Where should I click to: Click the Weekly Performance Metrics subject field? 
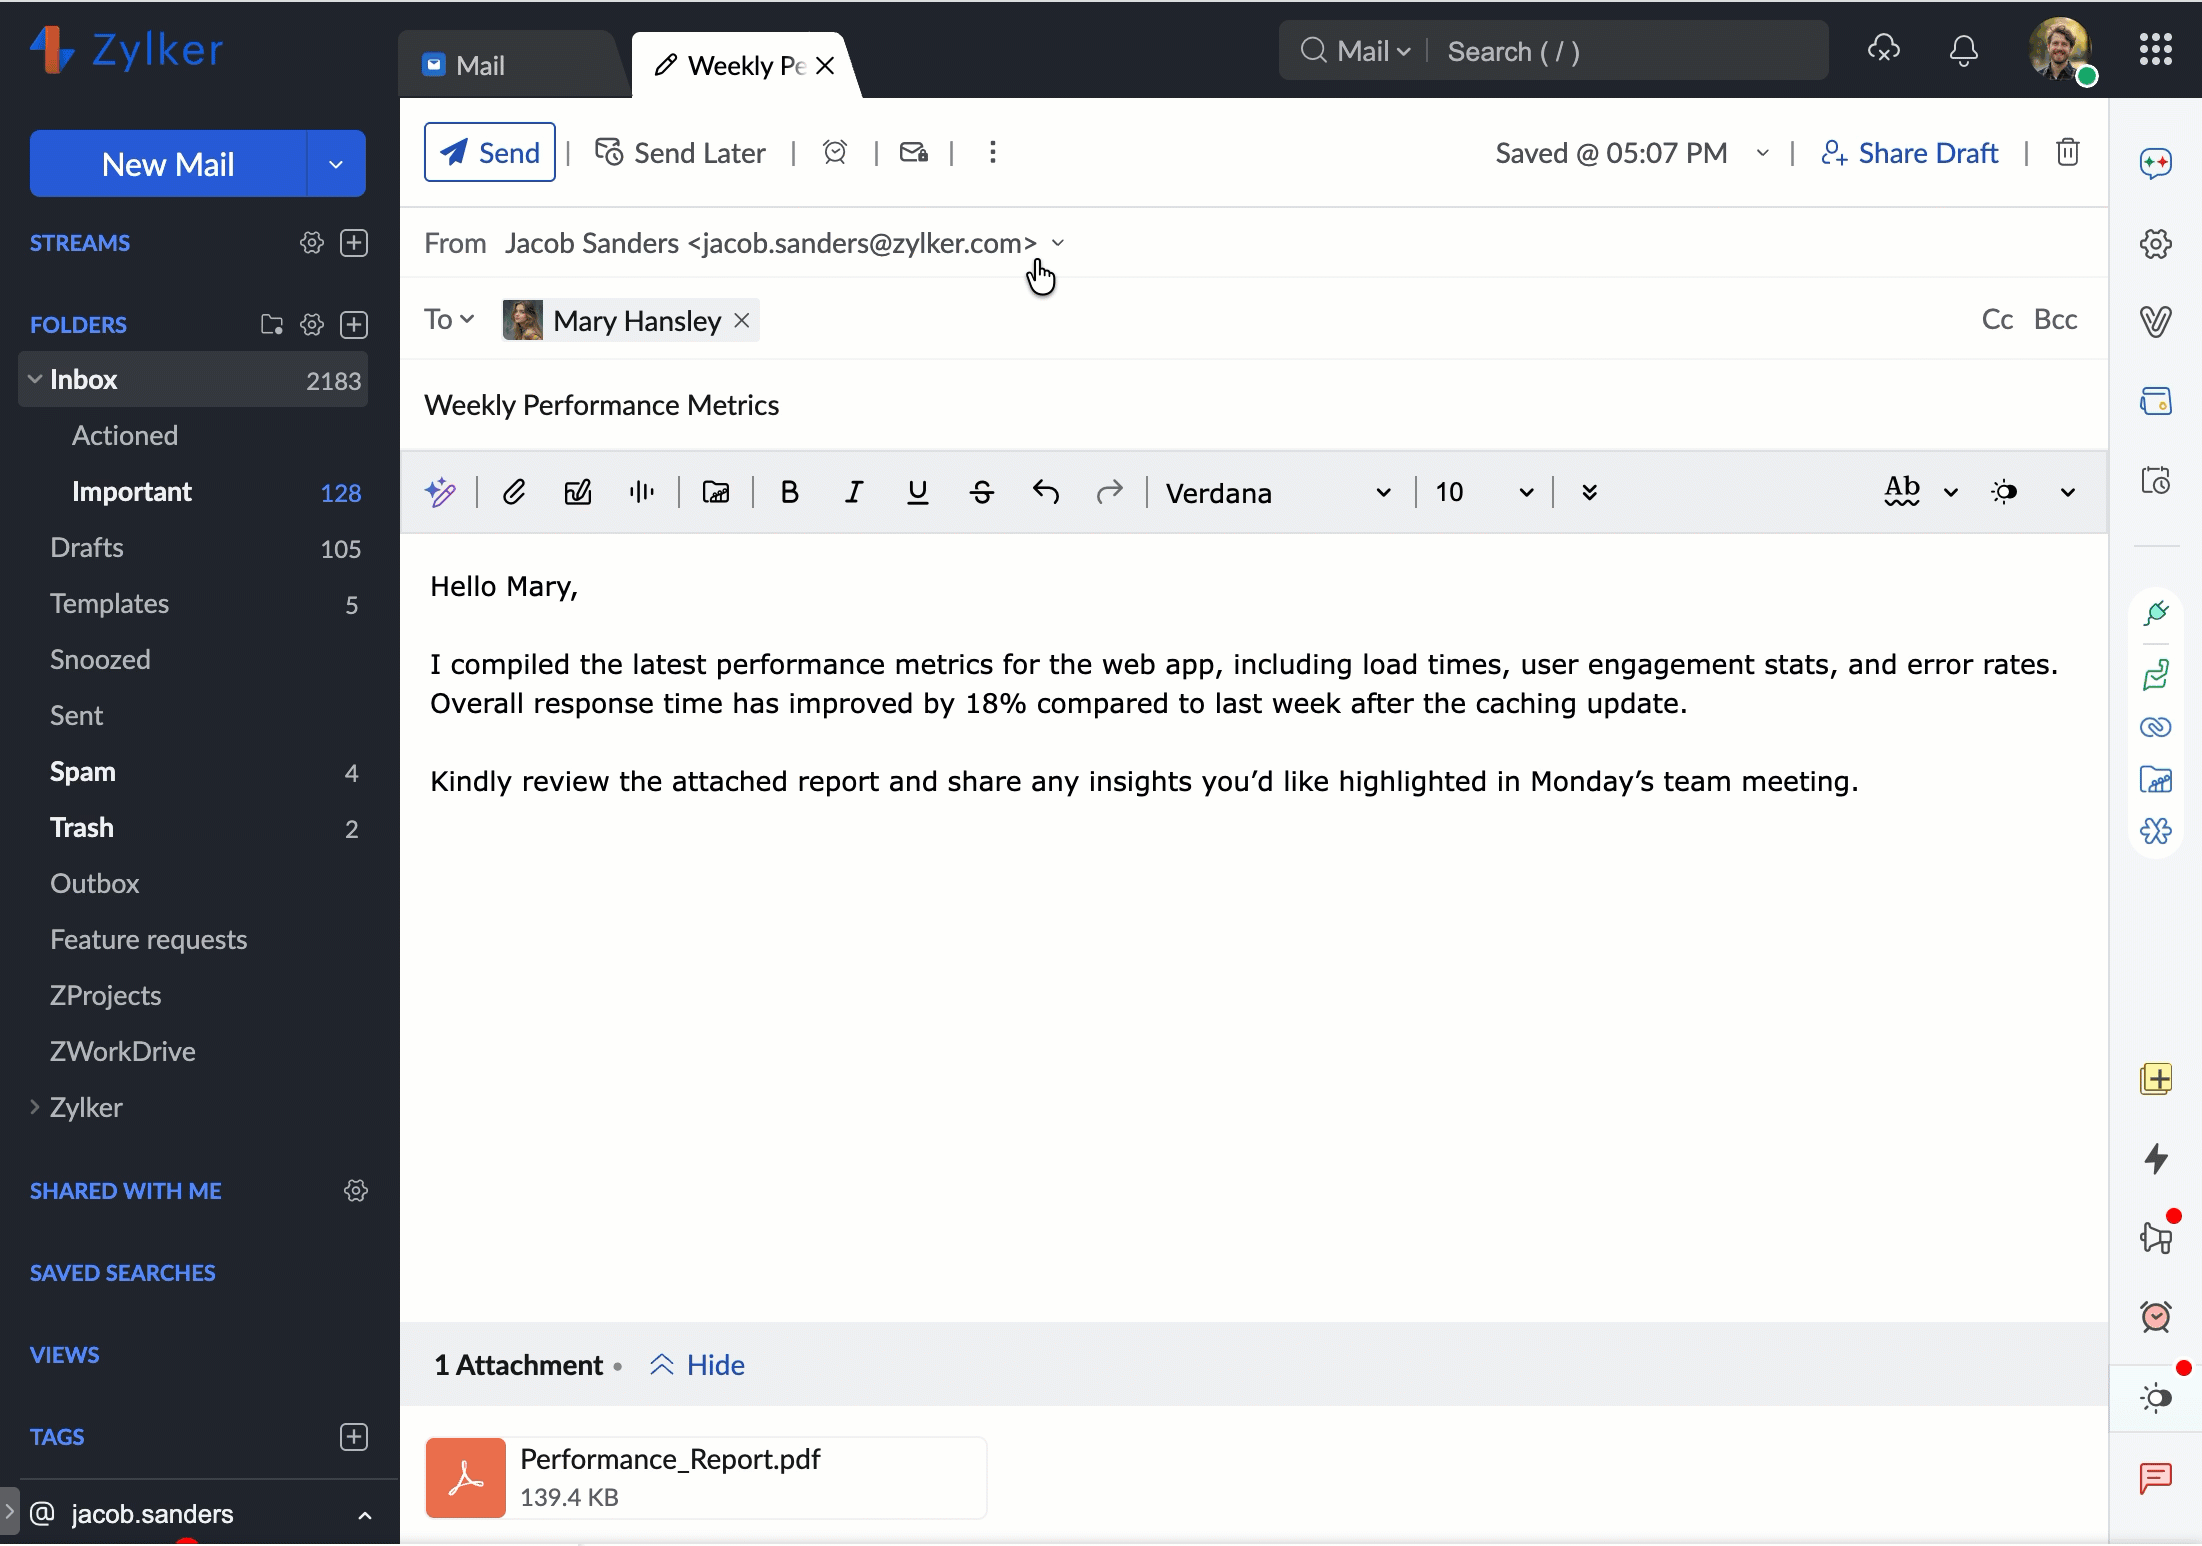tap(1254, 405)
